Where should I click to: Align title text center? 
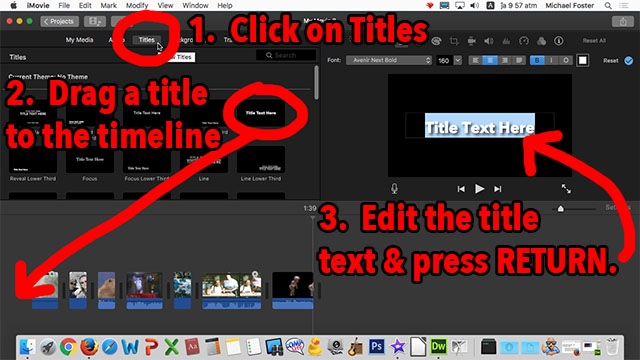(x=490, y=60)
